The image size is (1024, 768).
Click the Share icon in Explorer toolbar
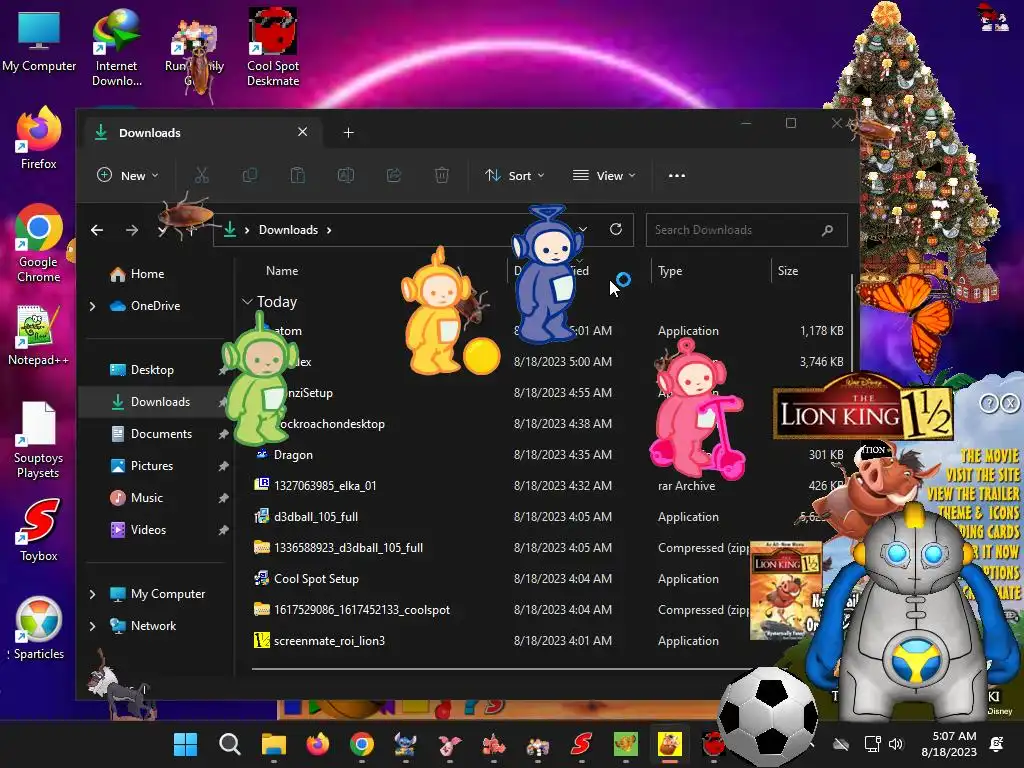pyautogui.click(x=394, y=175)
